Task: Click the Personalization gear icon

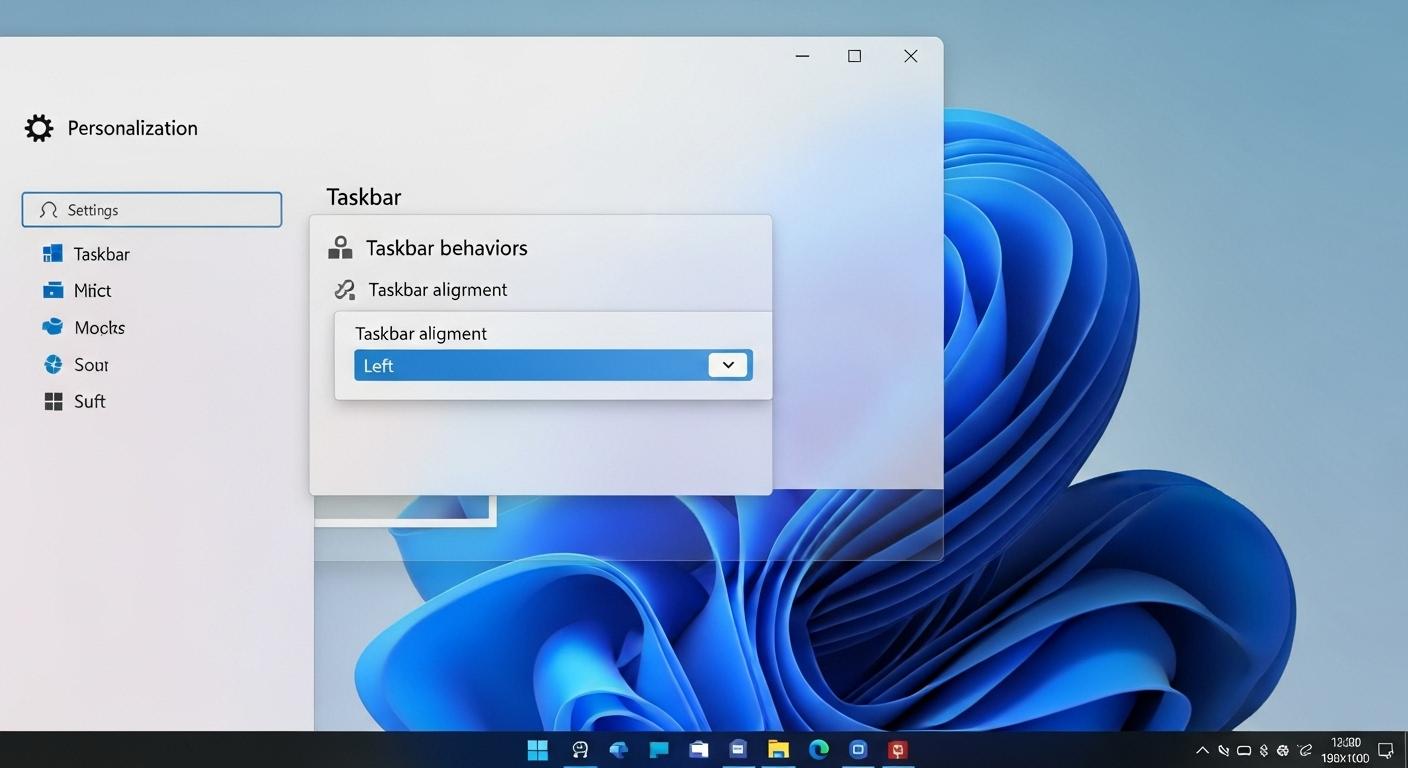Action: click(x=38, y=127)
